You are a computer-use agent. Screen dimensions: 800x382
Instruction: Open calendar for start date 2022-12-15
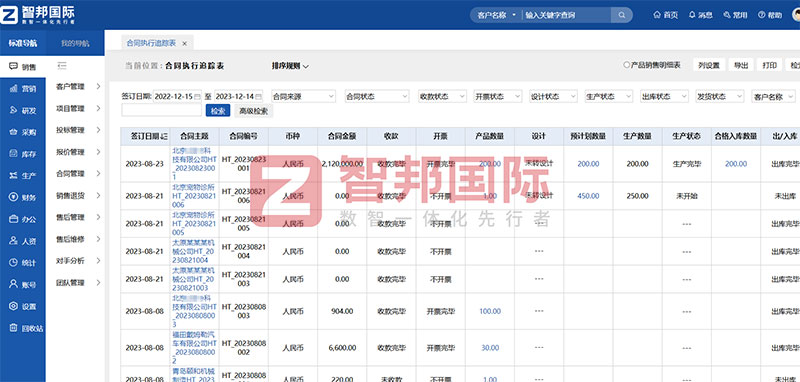tap(197, 96)
